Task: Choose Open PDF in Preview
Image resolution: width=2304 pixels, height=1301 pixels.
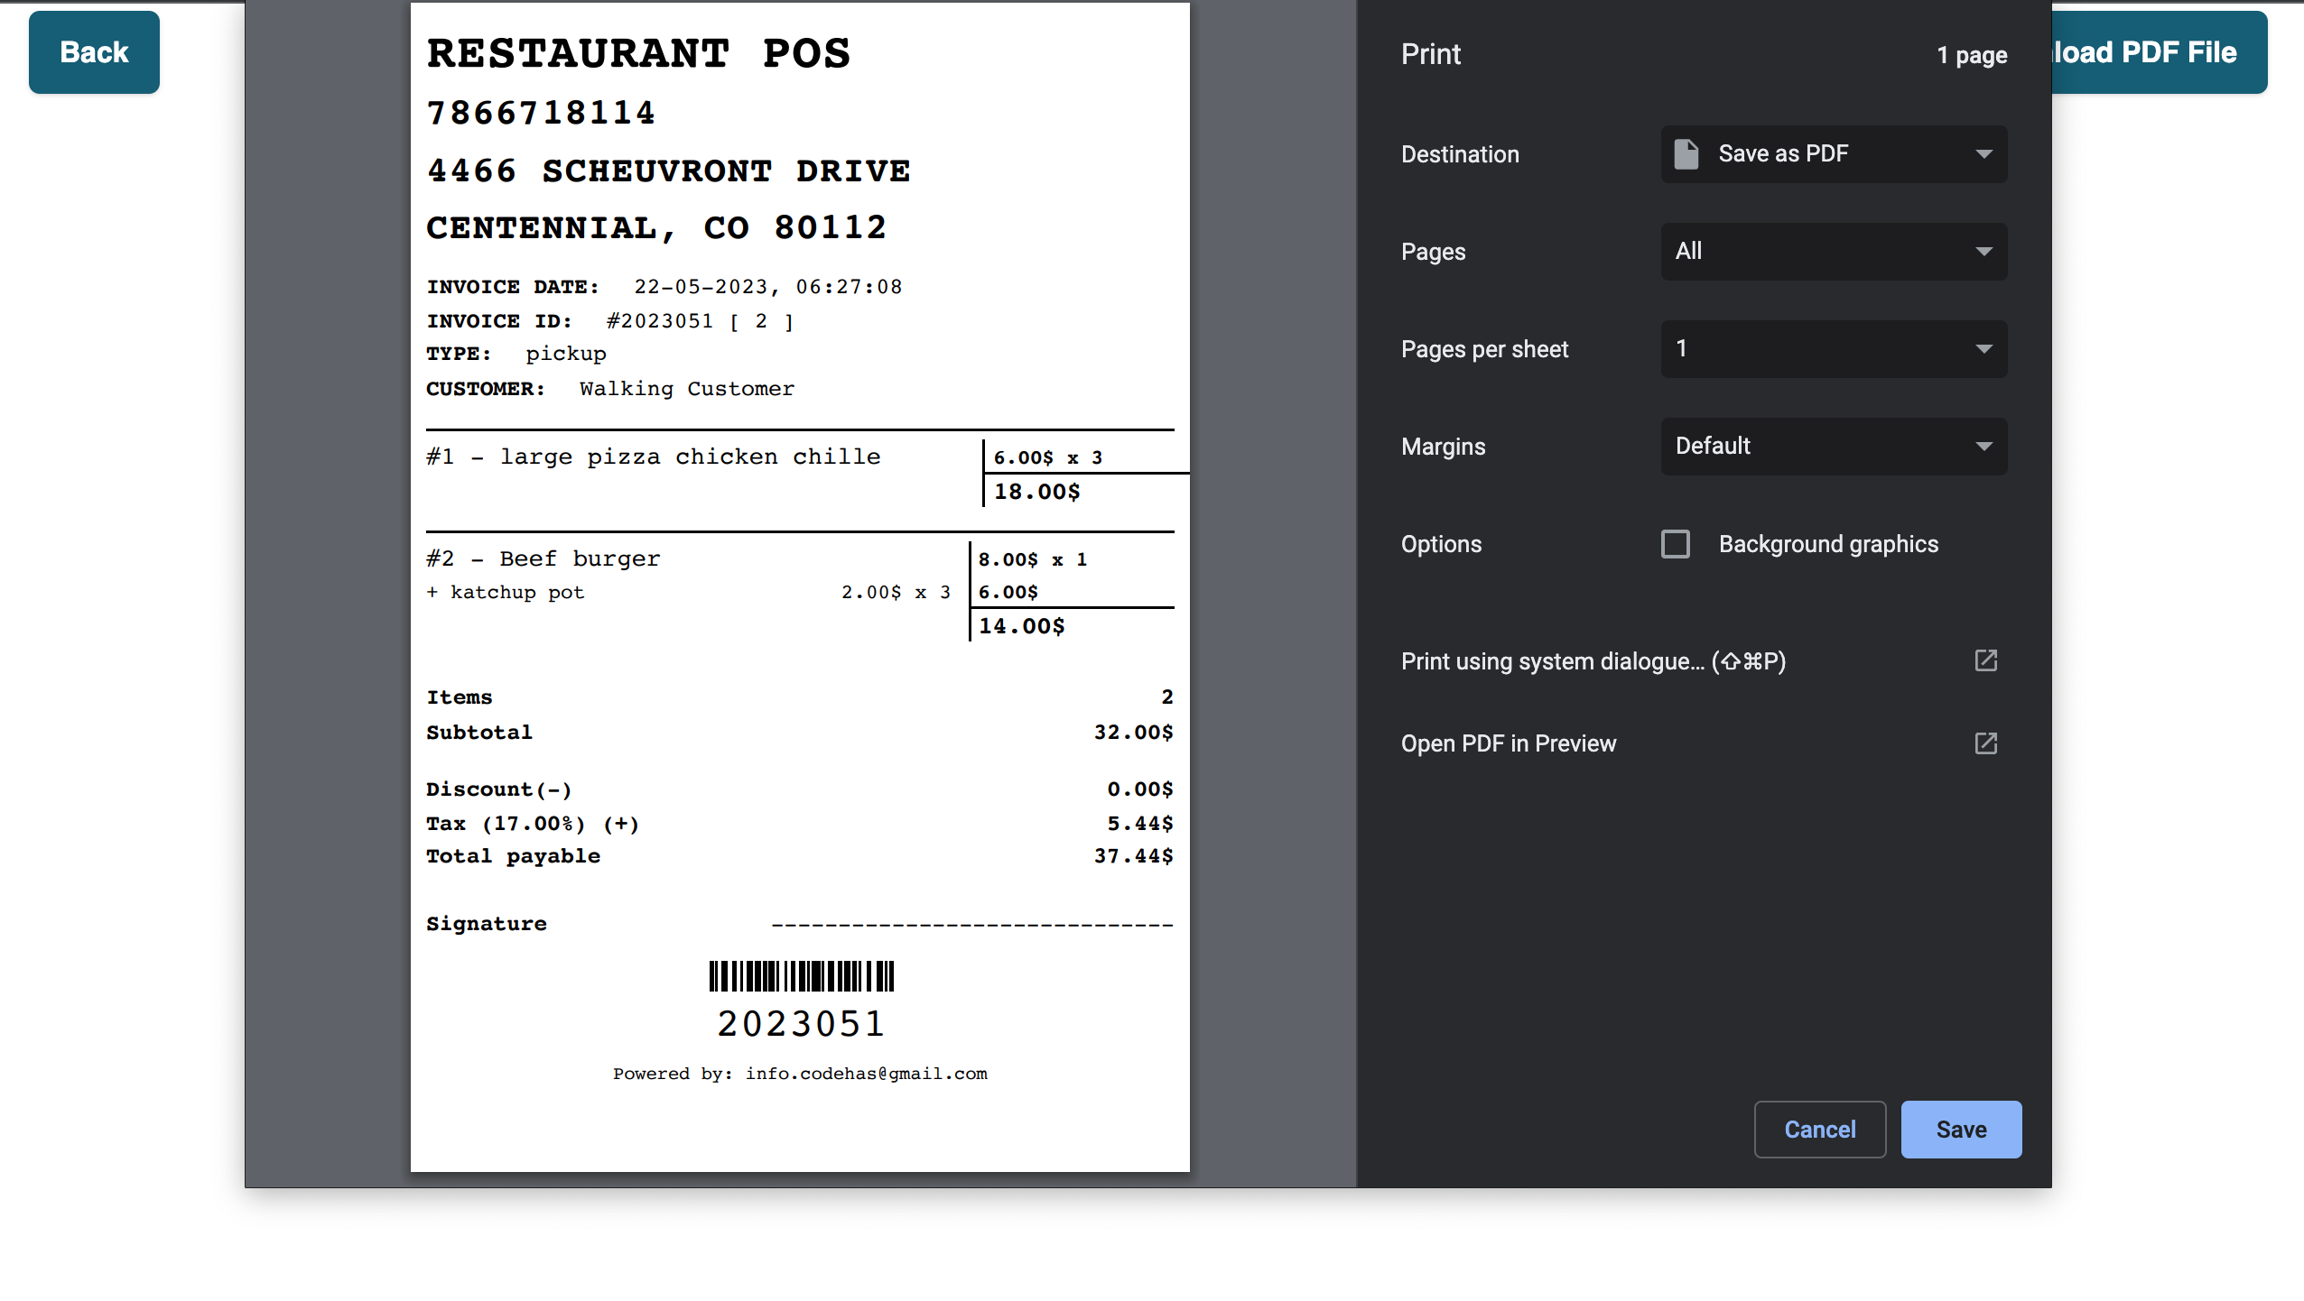Action: [1508, 743]
